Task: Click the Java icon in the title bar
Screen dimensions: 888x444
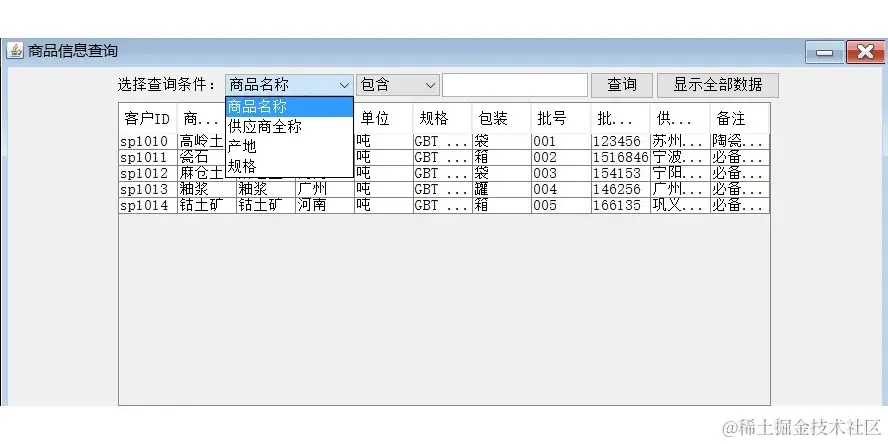Action: point(14,50)
